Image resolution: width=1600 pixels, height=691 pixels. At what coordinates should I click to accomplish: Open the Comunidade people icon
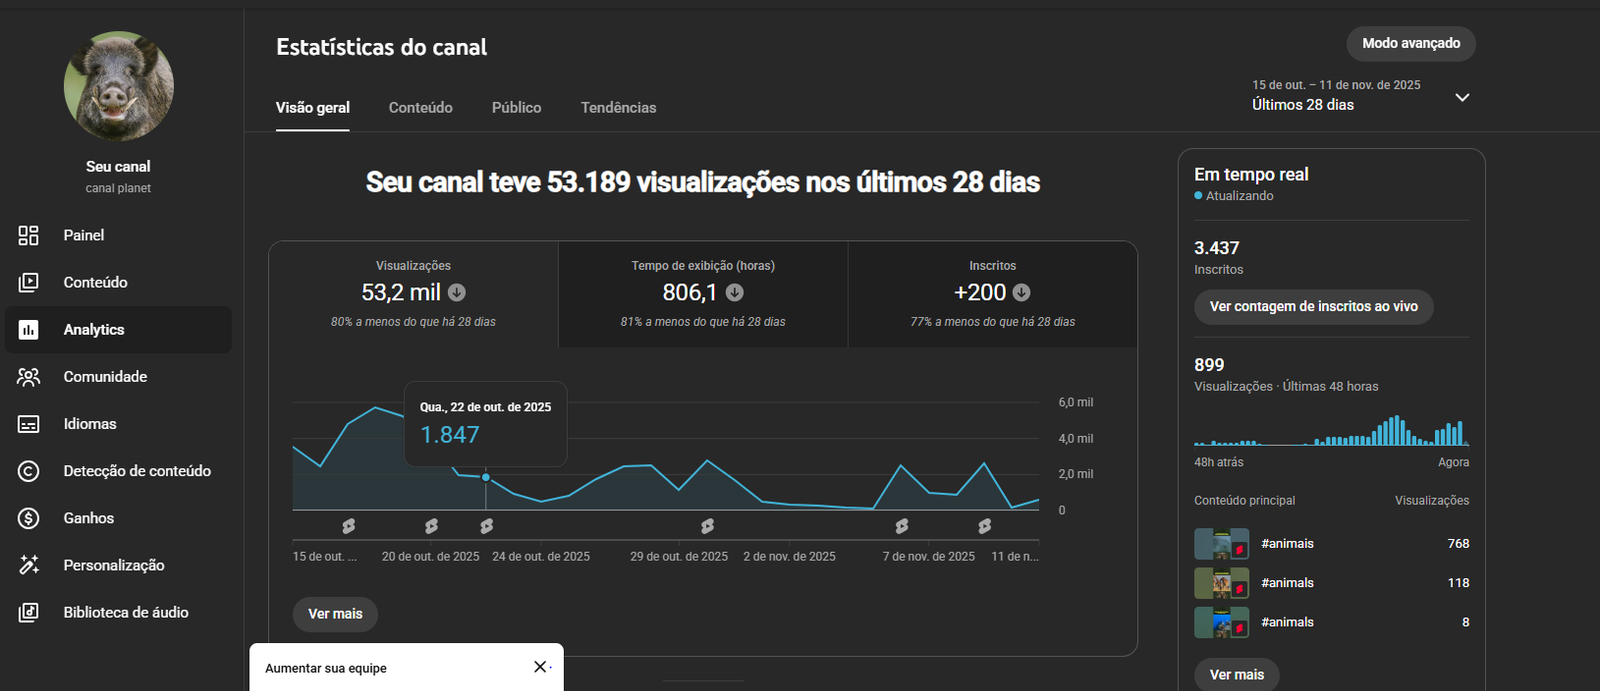click(28, 377)
